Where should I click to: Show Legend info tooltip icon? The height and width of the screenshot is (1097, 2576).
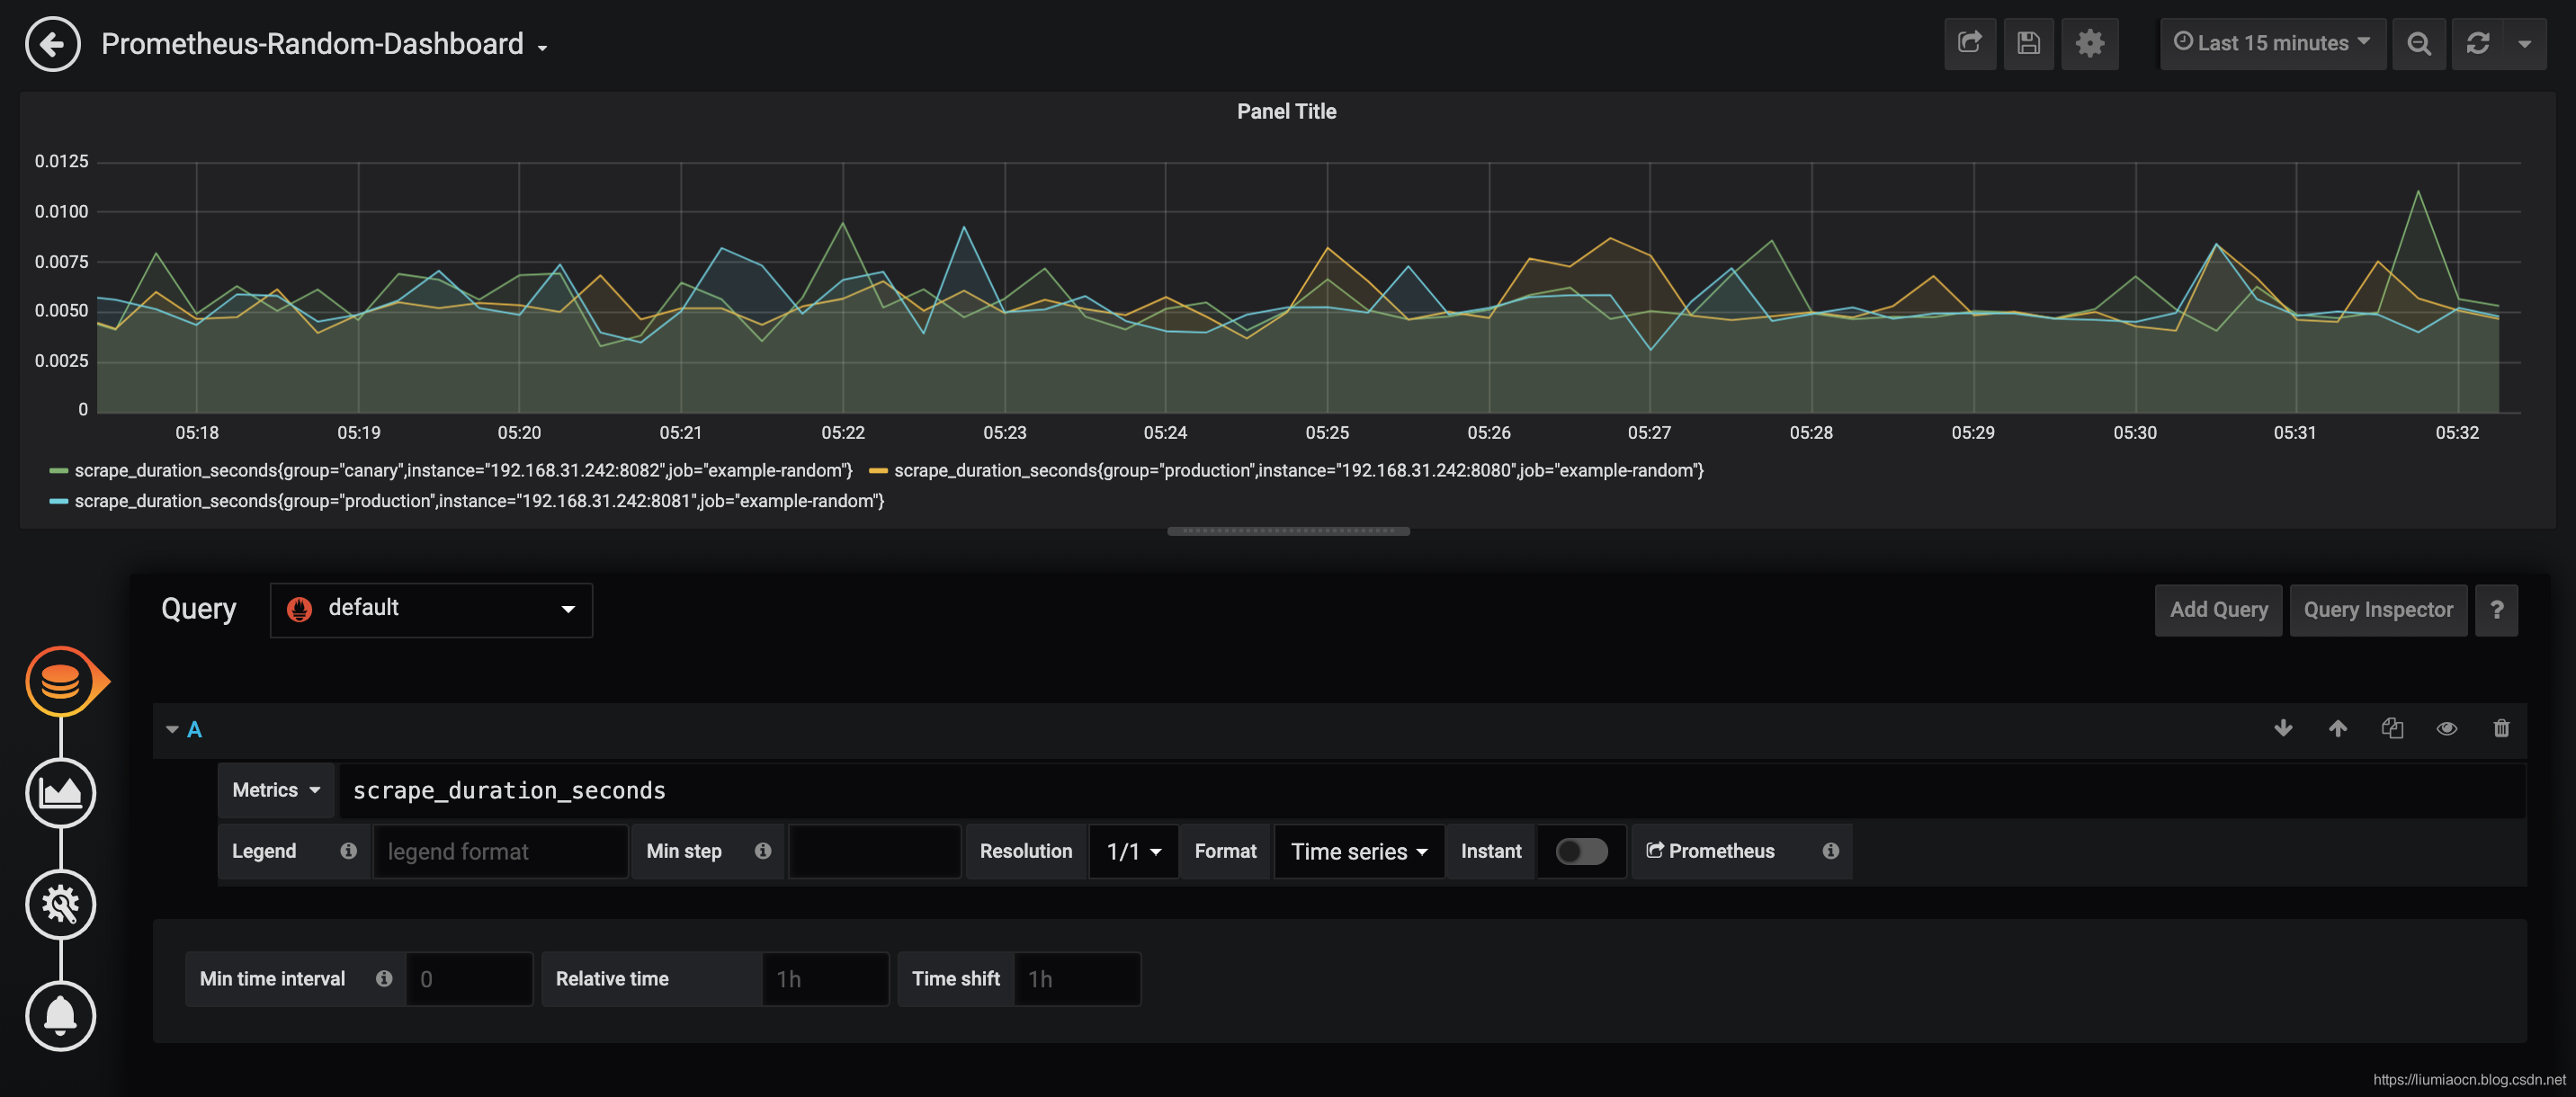(x=348, y=851)
